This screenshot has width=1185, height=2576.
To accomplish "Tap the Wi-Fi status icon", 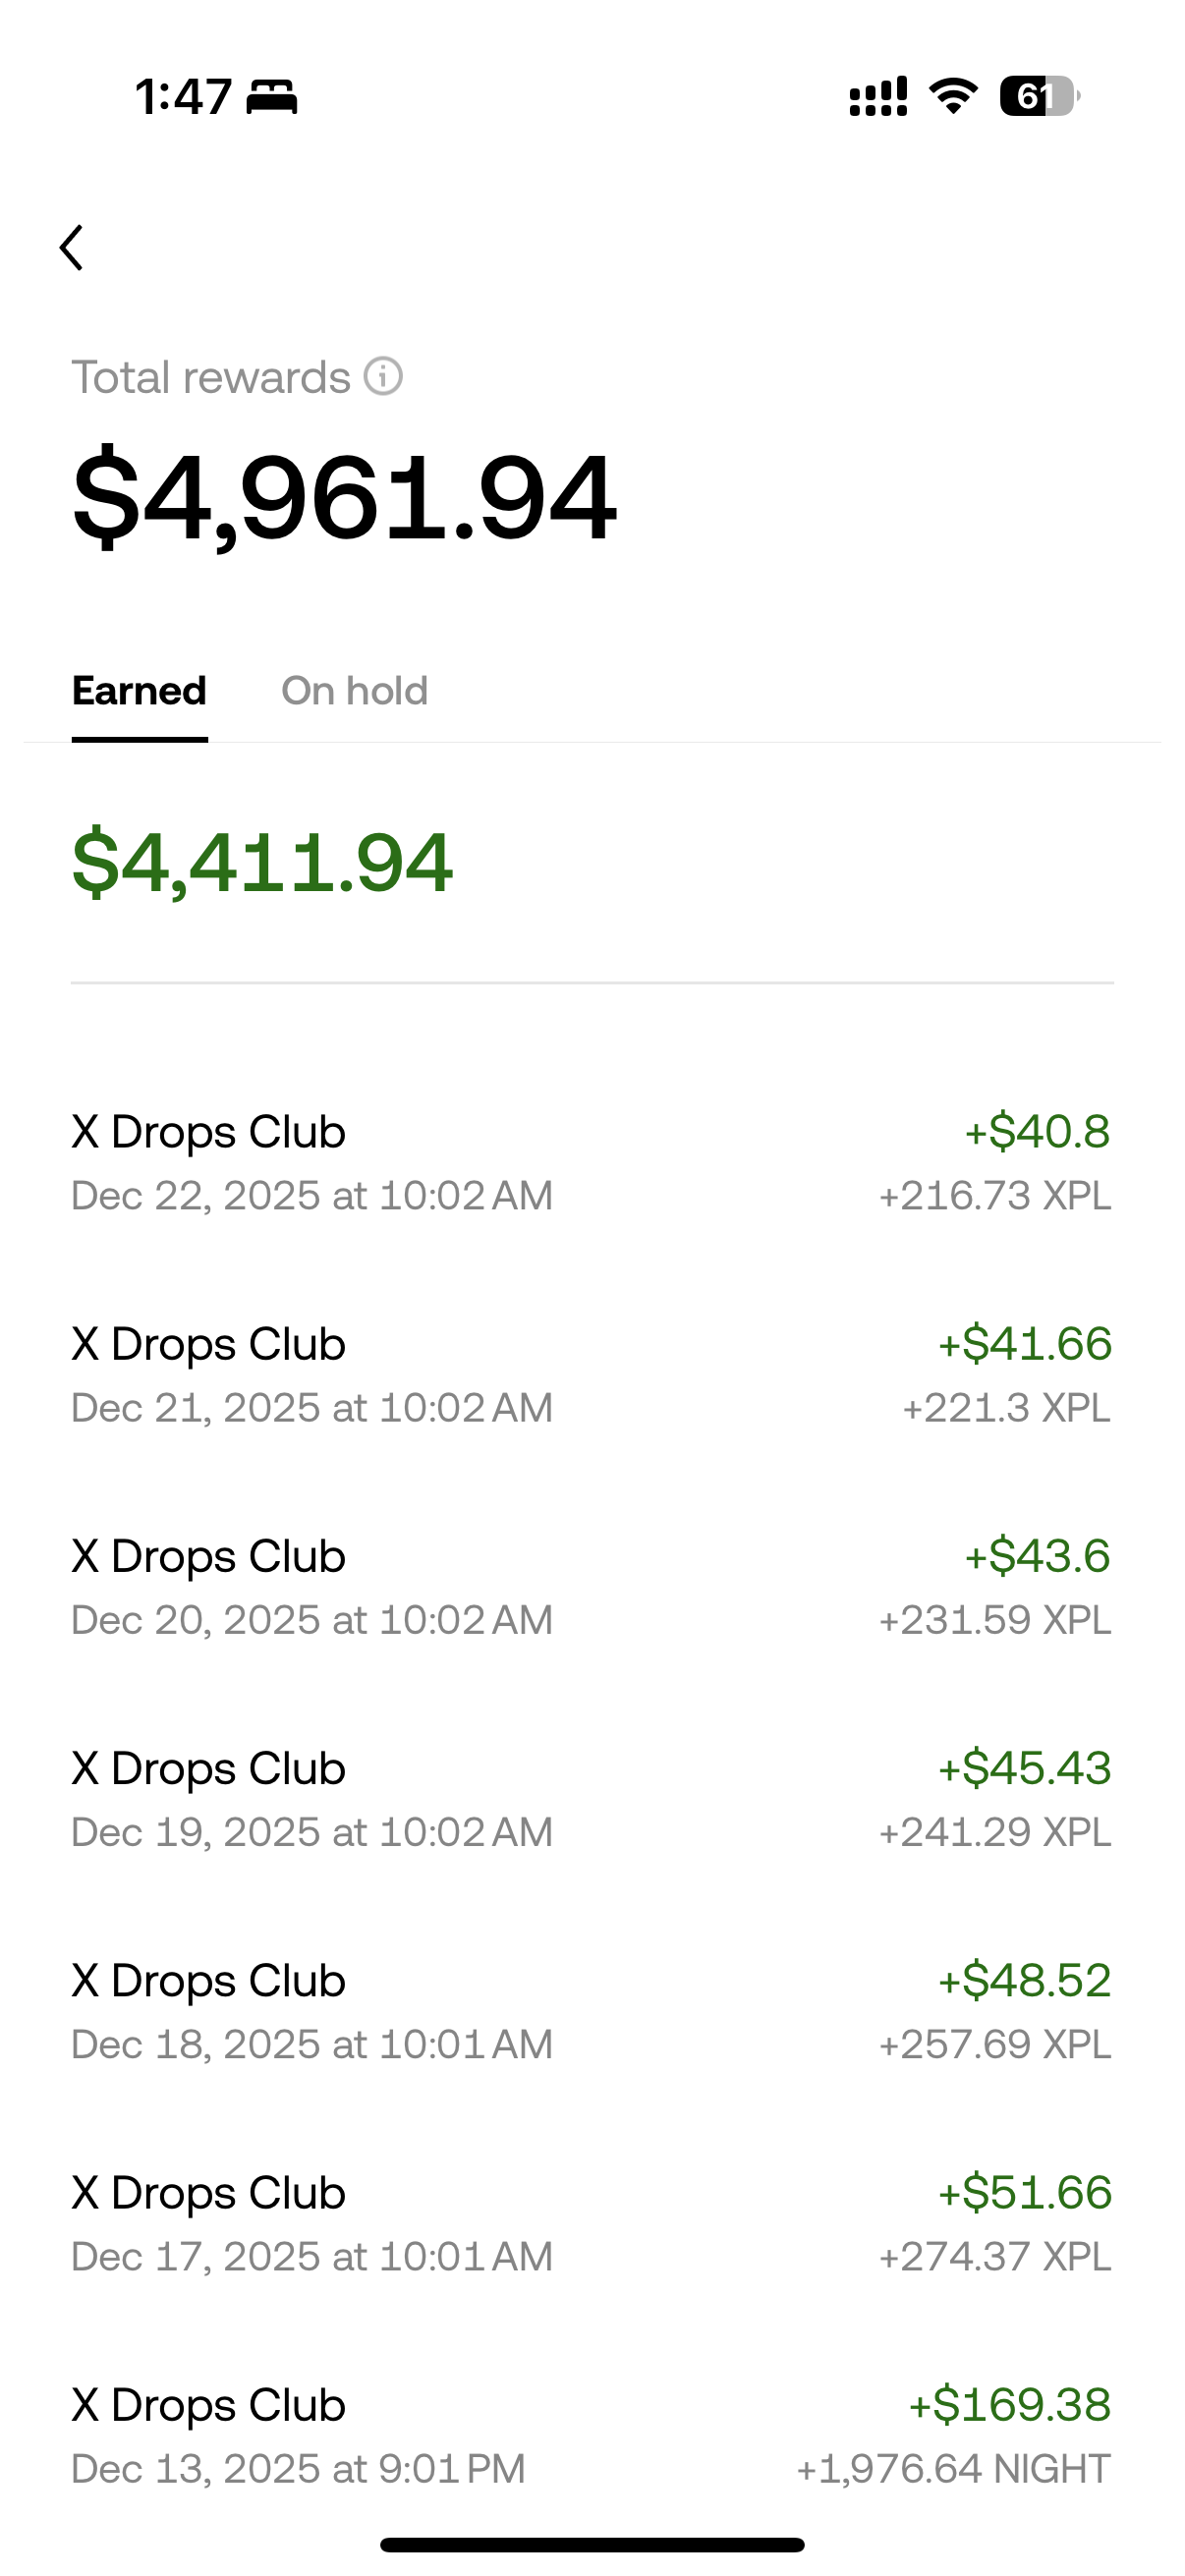I will [x=953, y=97].
